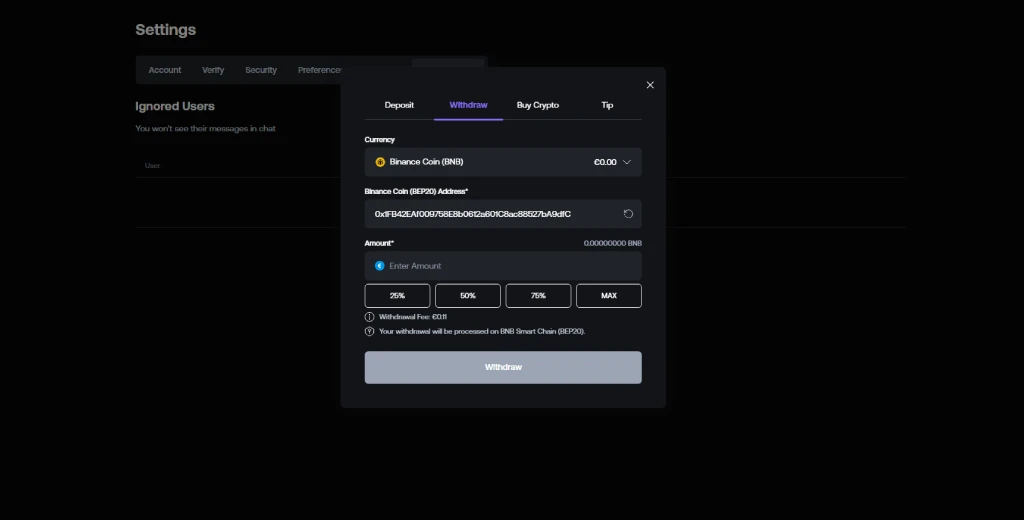Click the Currency label
1024x520 pixels.
tap(379, 140)
